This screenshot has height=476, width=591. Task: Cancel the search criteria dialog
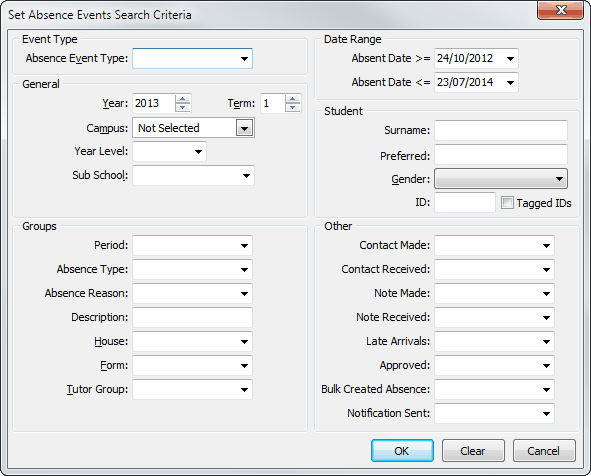(544, 451)
